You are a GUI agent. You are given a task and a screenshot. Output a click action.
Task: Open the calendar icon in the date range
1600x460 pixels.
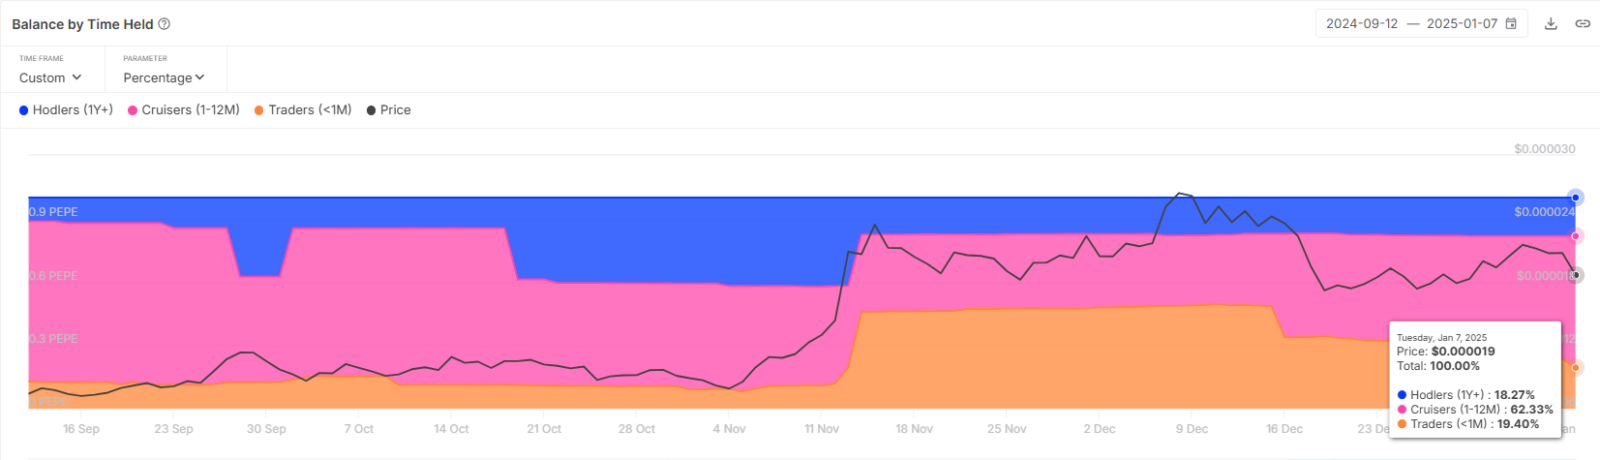tap(1511, 23)
